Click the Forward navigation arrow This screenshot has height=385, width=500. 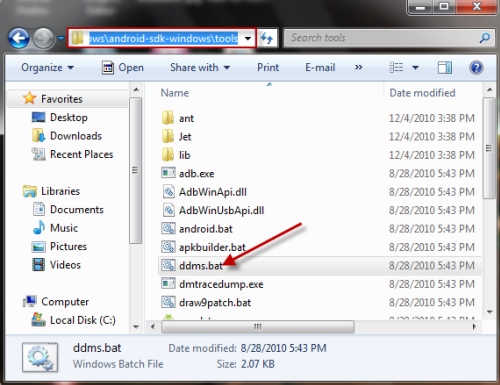click(43, 38)
